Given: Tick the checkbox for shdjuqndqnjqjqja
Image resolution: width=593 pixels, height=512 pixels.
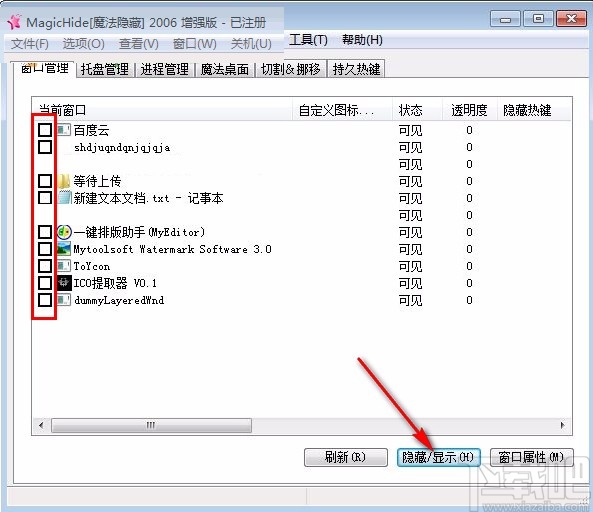Looking at the screenshot, I should (x=45, y=147).
